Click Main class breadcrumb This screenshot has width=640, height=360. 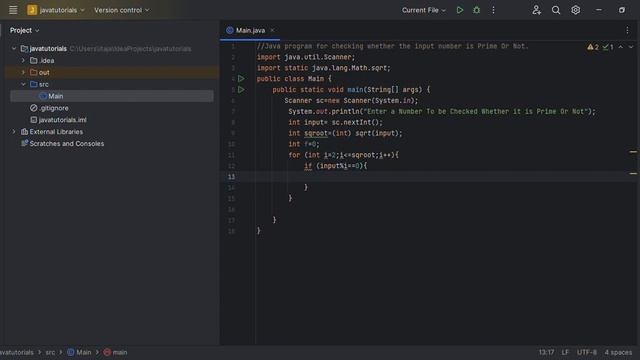click(x=79, y=352)
